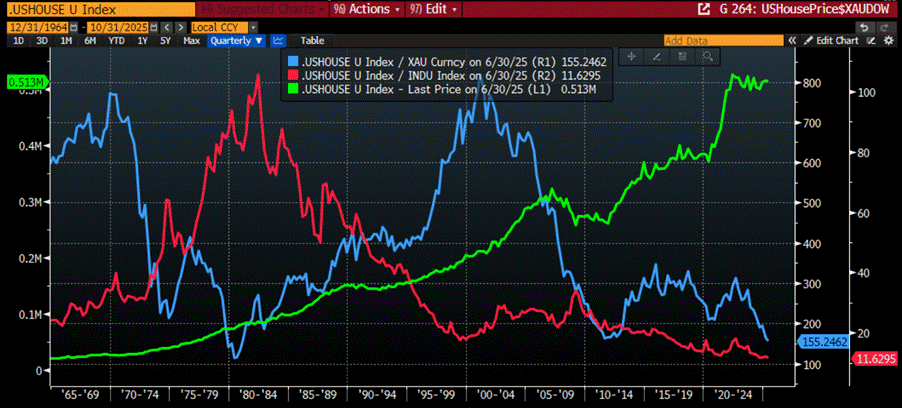Viewport: 902px width, 408px height.
Task: Undo the last chart change
Action: coord(863,28)
